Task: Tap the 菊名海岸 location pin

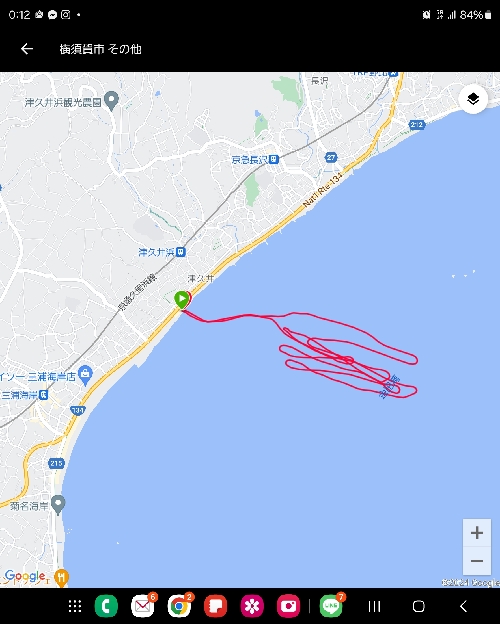Action: click(x=58, y=505)
